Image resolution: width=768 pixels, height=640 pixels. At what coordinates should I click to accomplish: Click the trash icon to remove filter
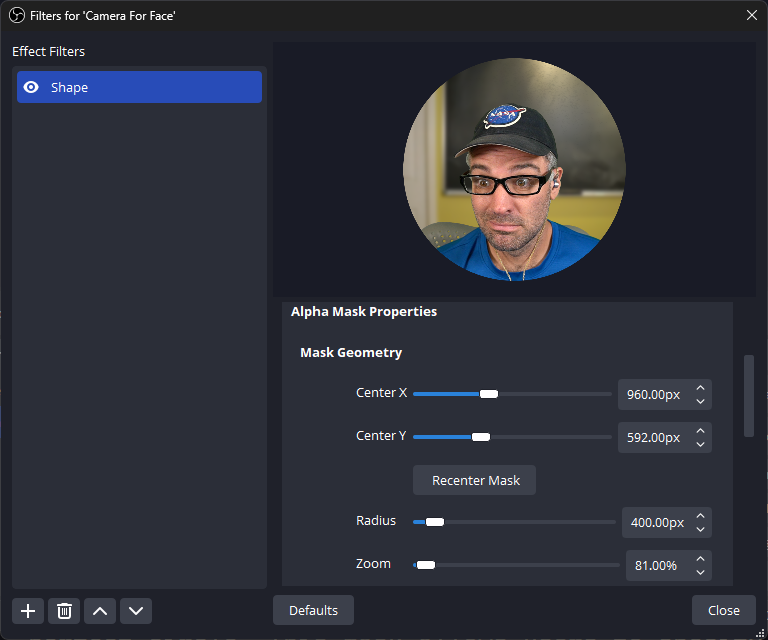coord(64,611)
